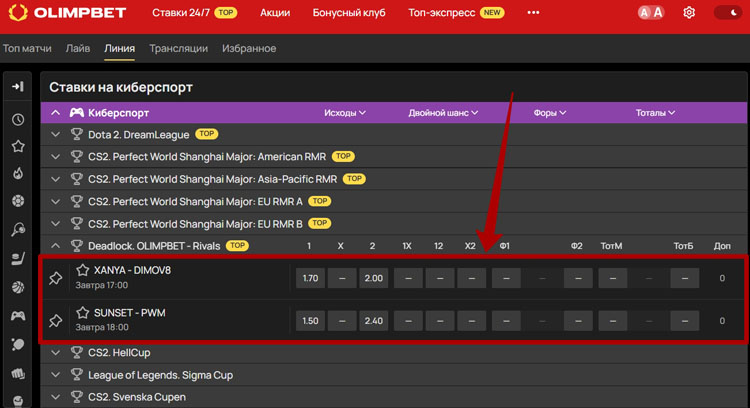The image size is (750, 408).
Task: Click the trophy icon next to Dota 2. DreamLeague
Action: pos(77,134)
